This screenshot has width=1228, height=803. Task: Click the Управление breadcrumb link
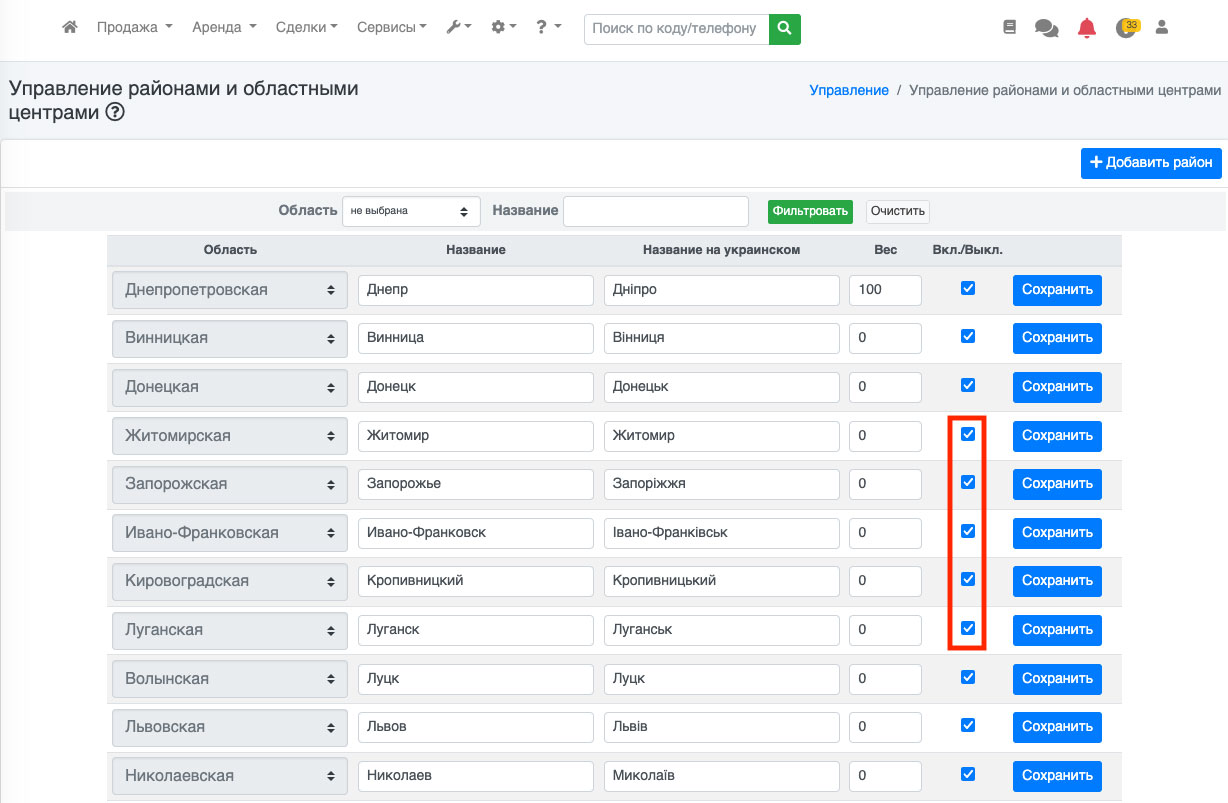(848, 90)
